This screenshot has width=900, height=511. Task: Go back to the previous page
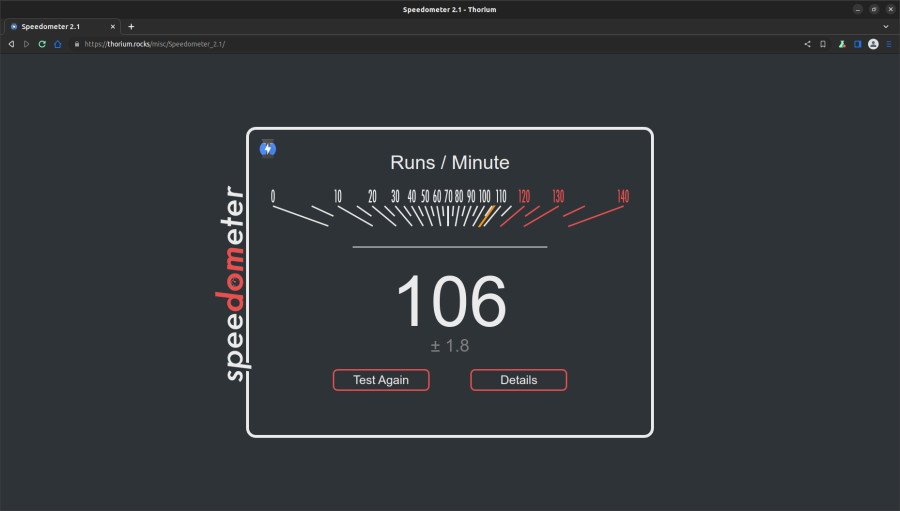11,44
